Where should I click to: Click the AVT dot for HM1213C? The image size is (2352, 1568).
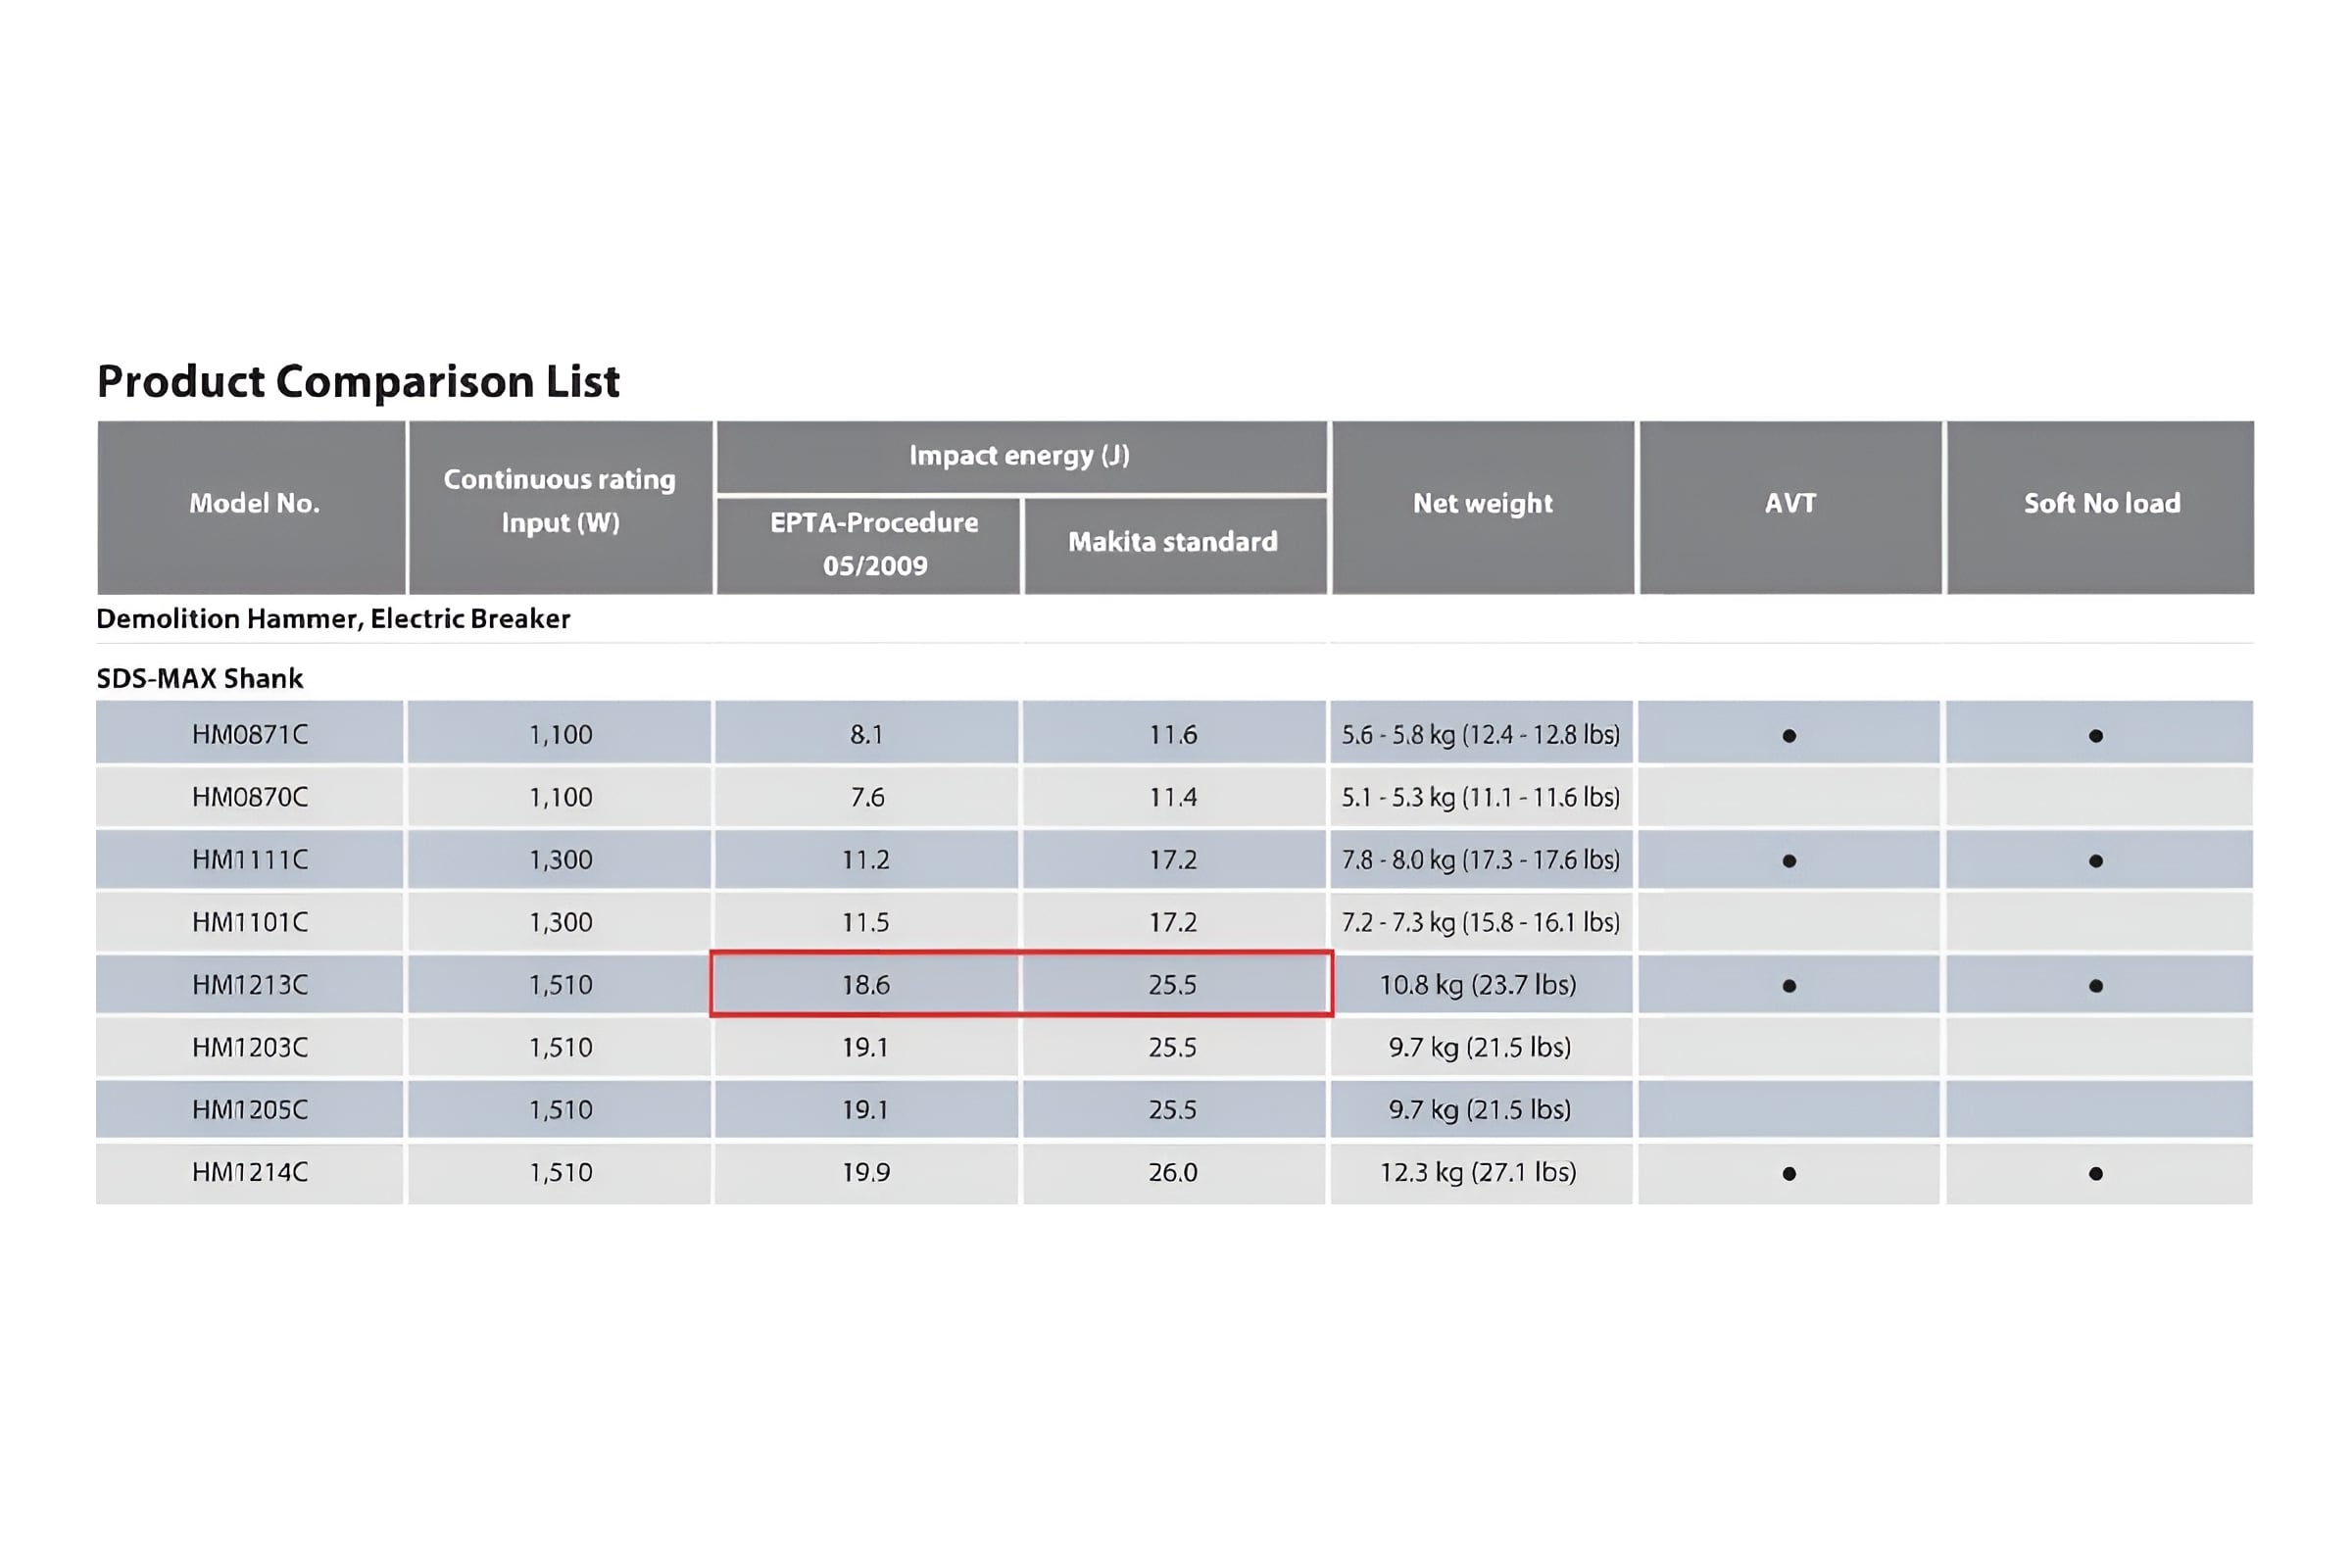(x=1789, y=986)
